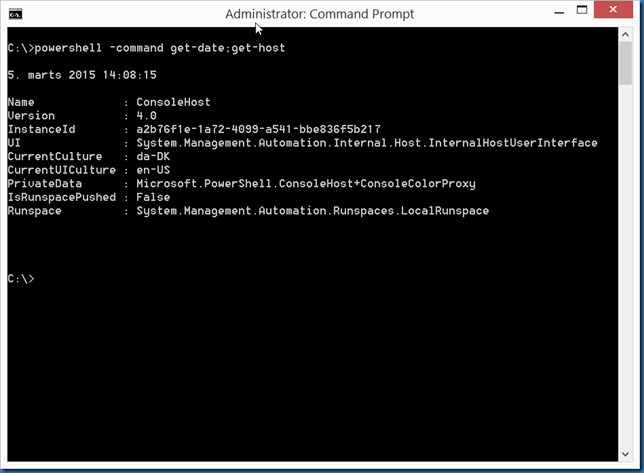Image resolution: width=644 pixels, height=473 pixels.
Task: Click the C:\> prompt at the bottom
Action: point(21,279)
